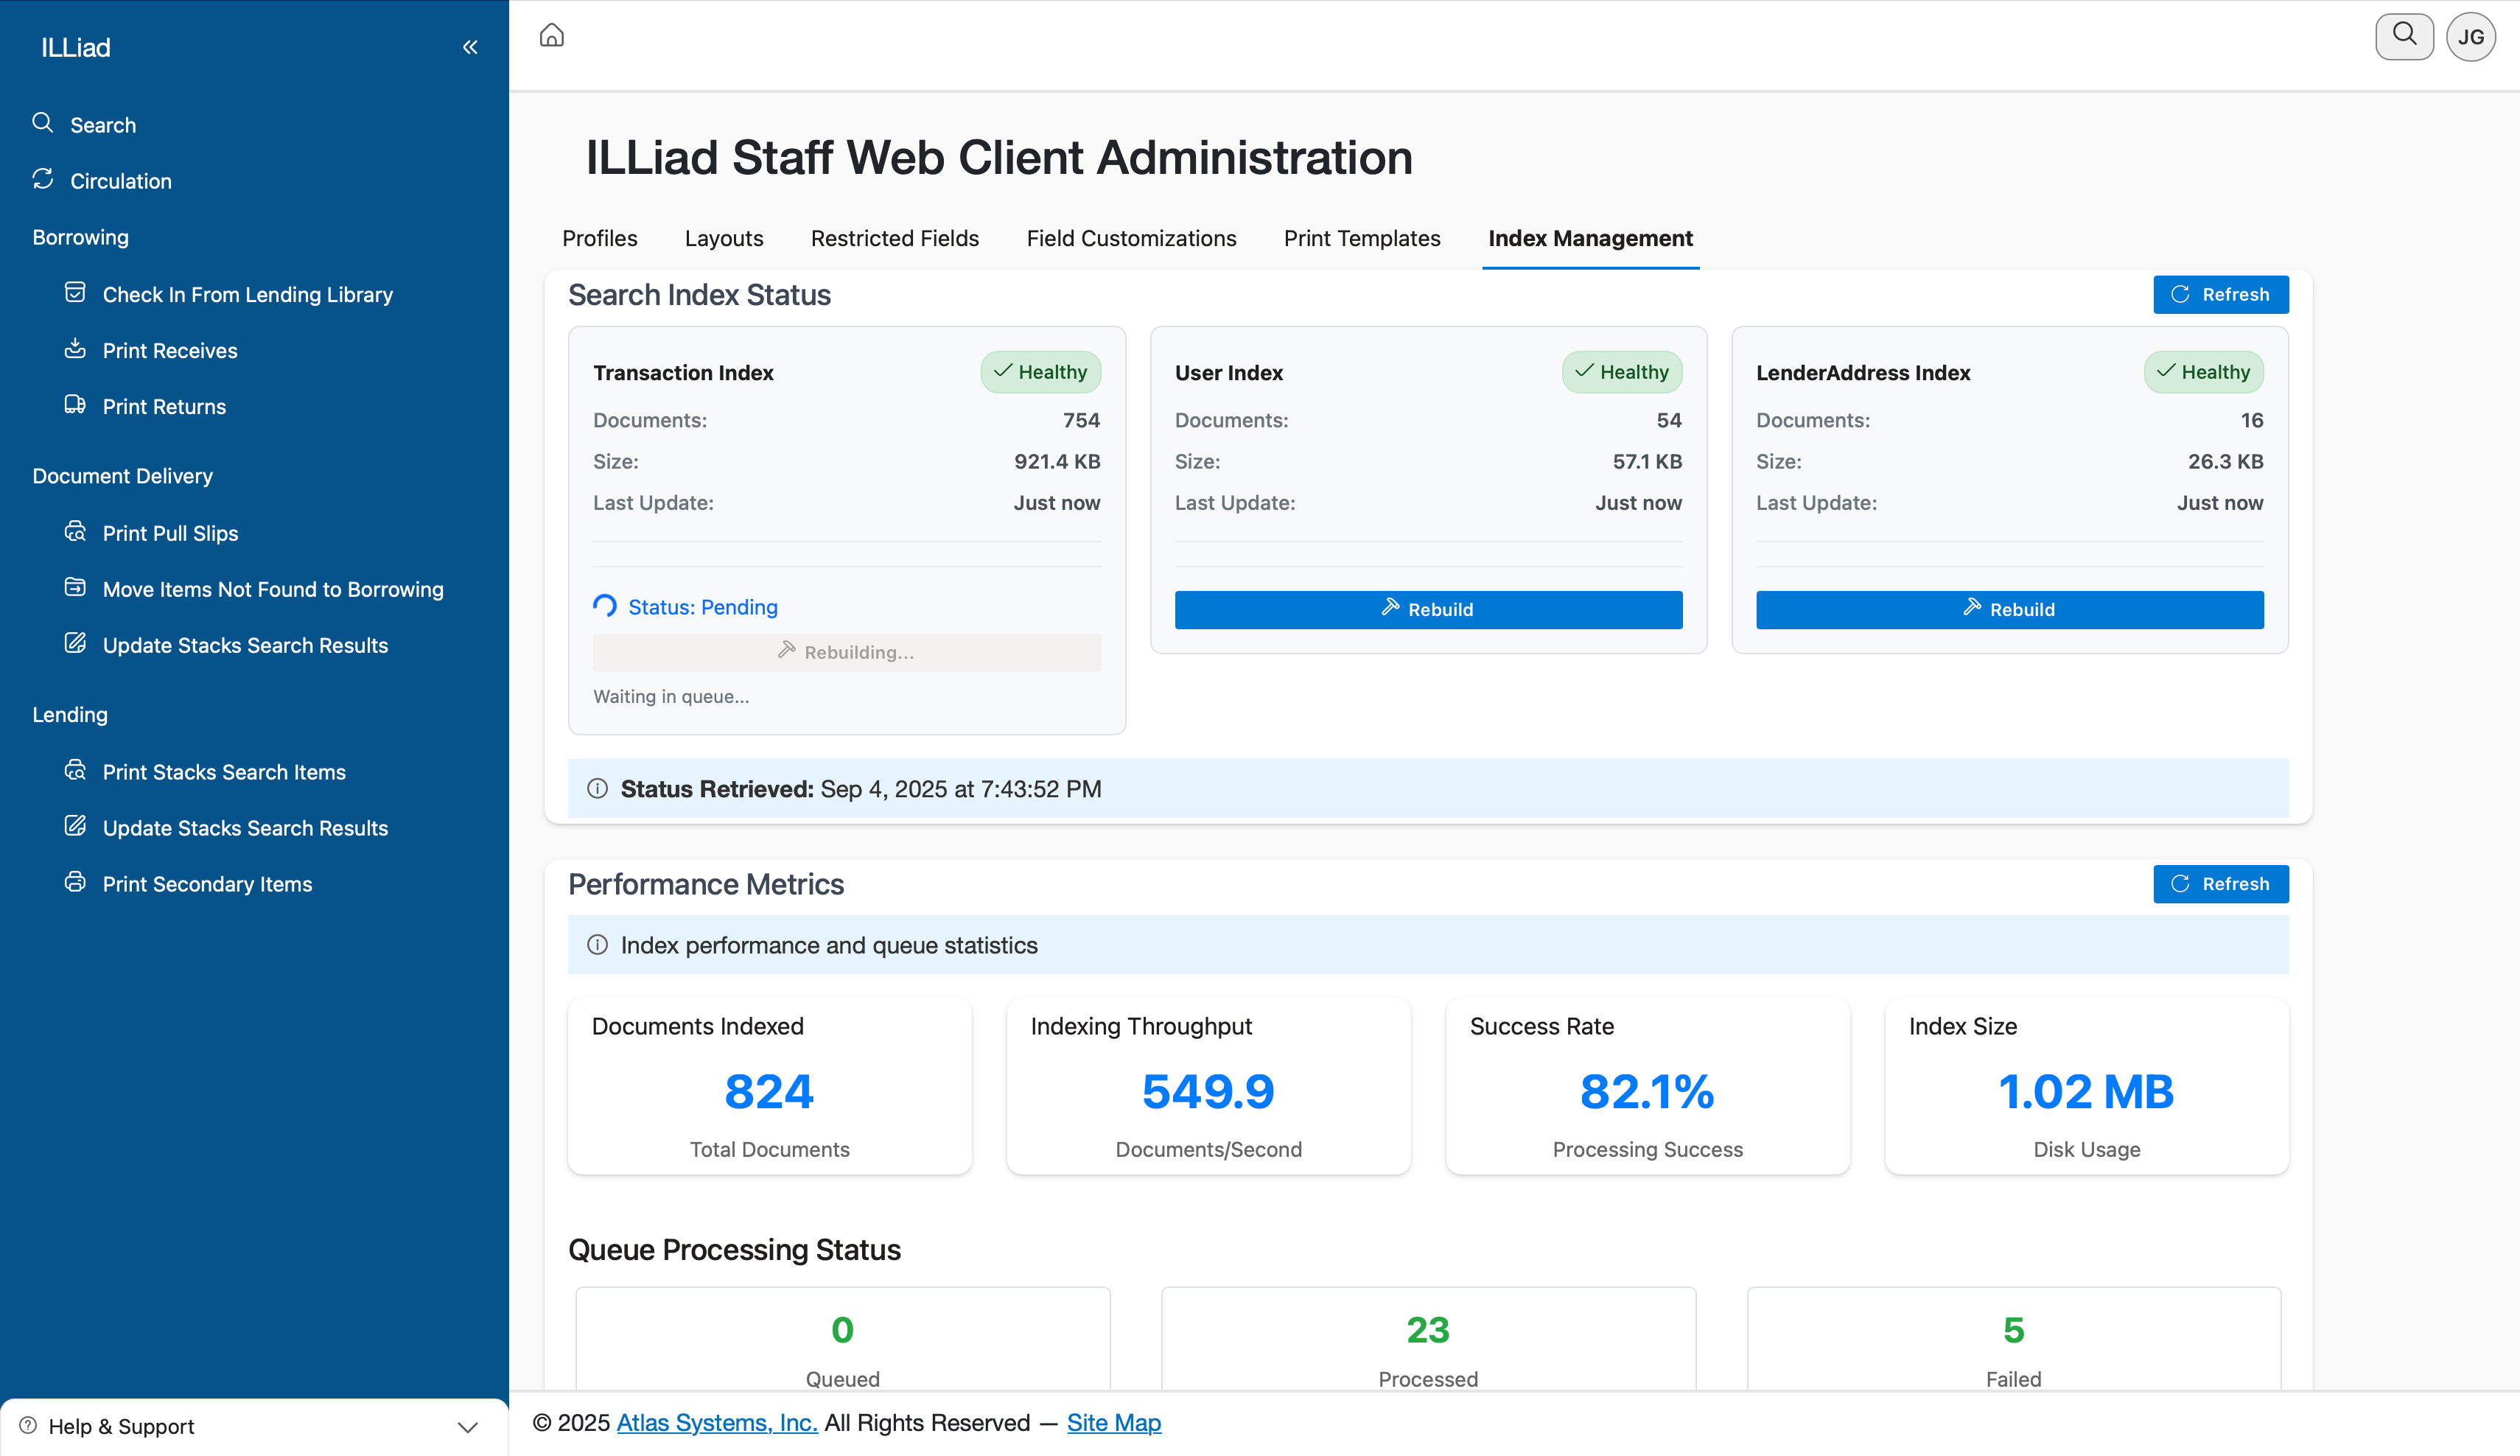This screenshot has width=2520, height=1456.
Task: Open the Atlas Systems, Inc. link
Action: 716,1422
